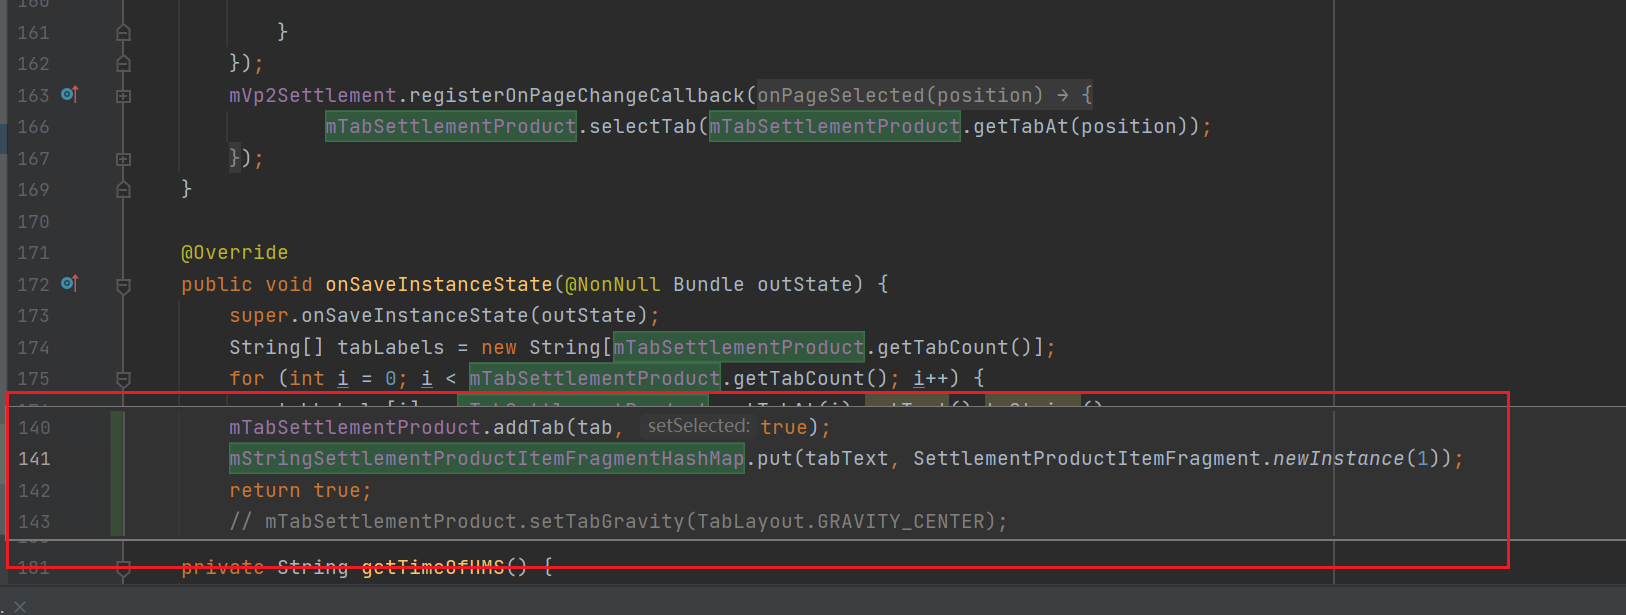1626x615 pixels.
Task: Click line number 140 in the lower pane
Action: [x=34, y=427]
